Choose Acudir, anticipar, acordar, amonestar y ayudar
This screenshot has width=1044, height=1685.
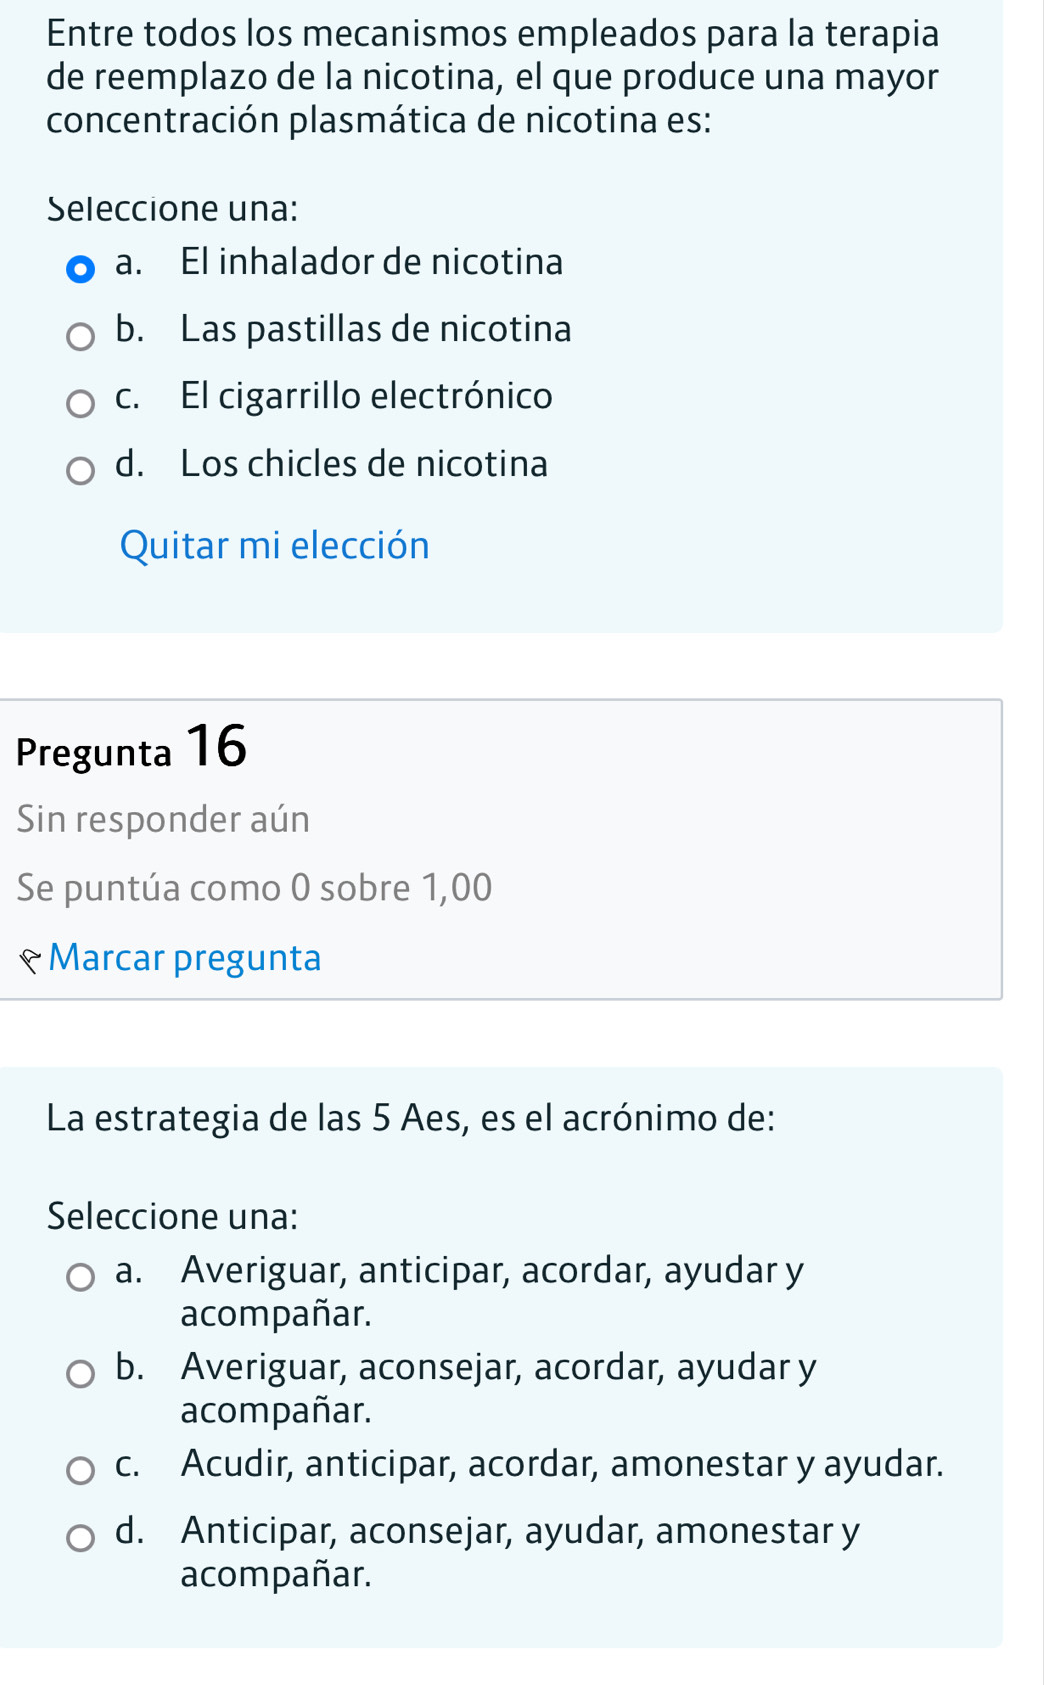coord(80,1471)
